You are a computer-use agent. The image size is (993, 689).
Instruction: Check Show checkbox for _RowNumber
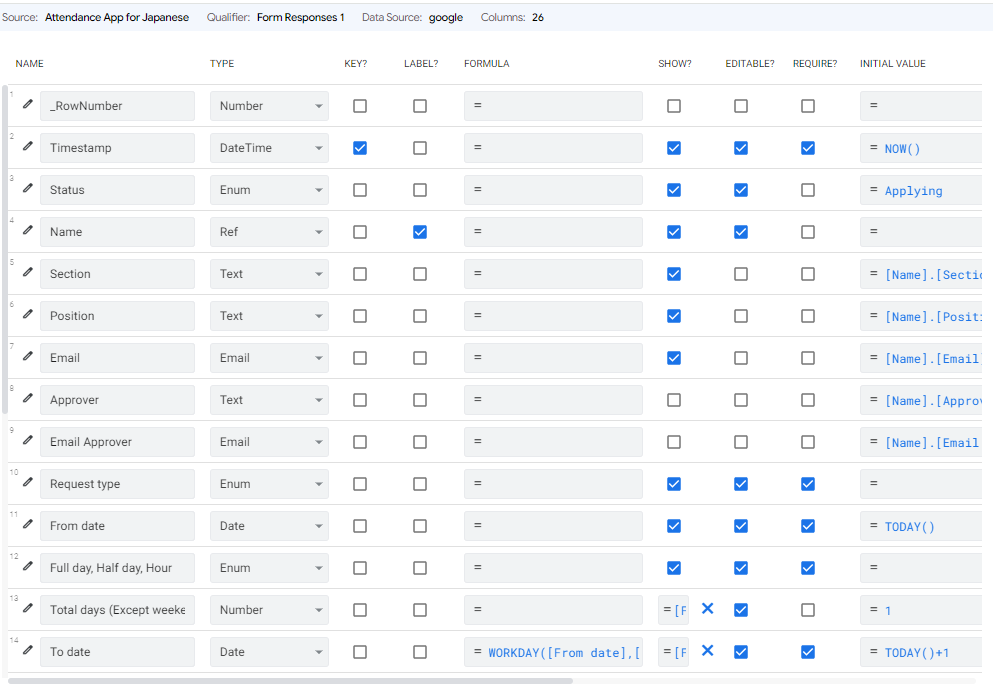[x=674, y=106]
